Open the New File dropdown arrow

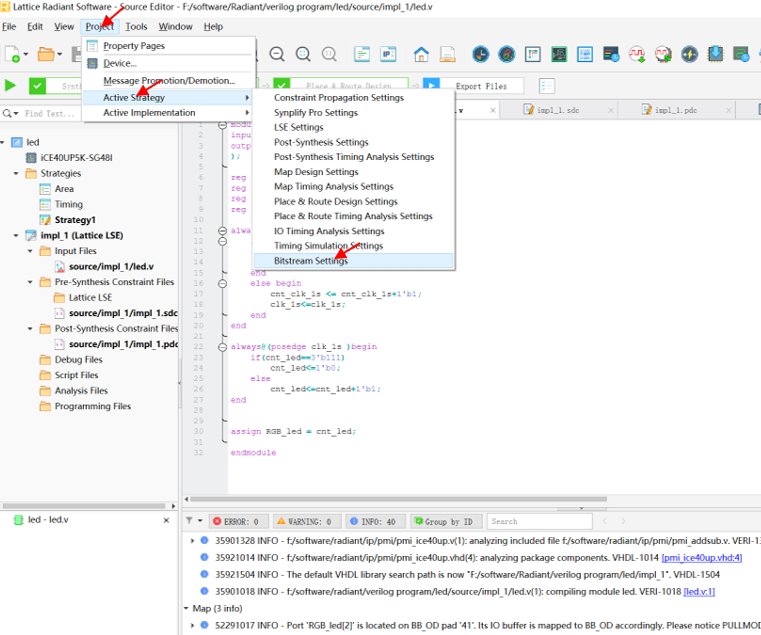click(26, 54)
